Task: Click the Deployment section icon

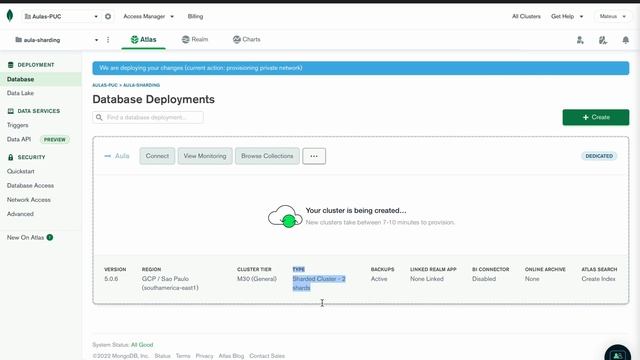Action: [11, 65]
